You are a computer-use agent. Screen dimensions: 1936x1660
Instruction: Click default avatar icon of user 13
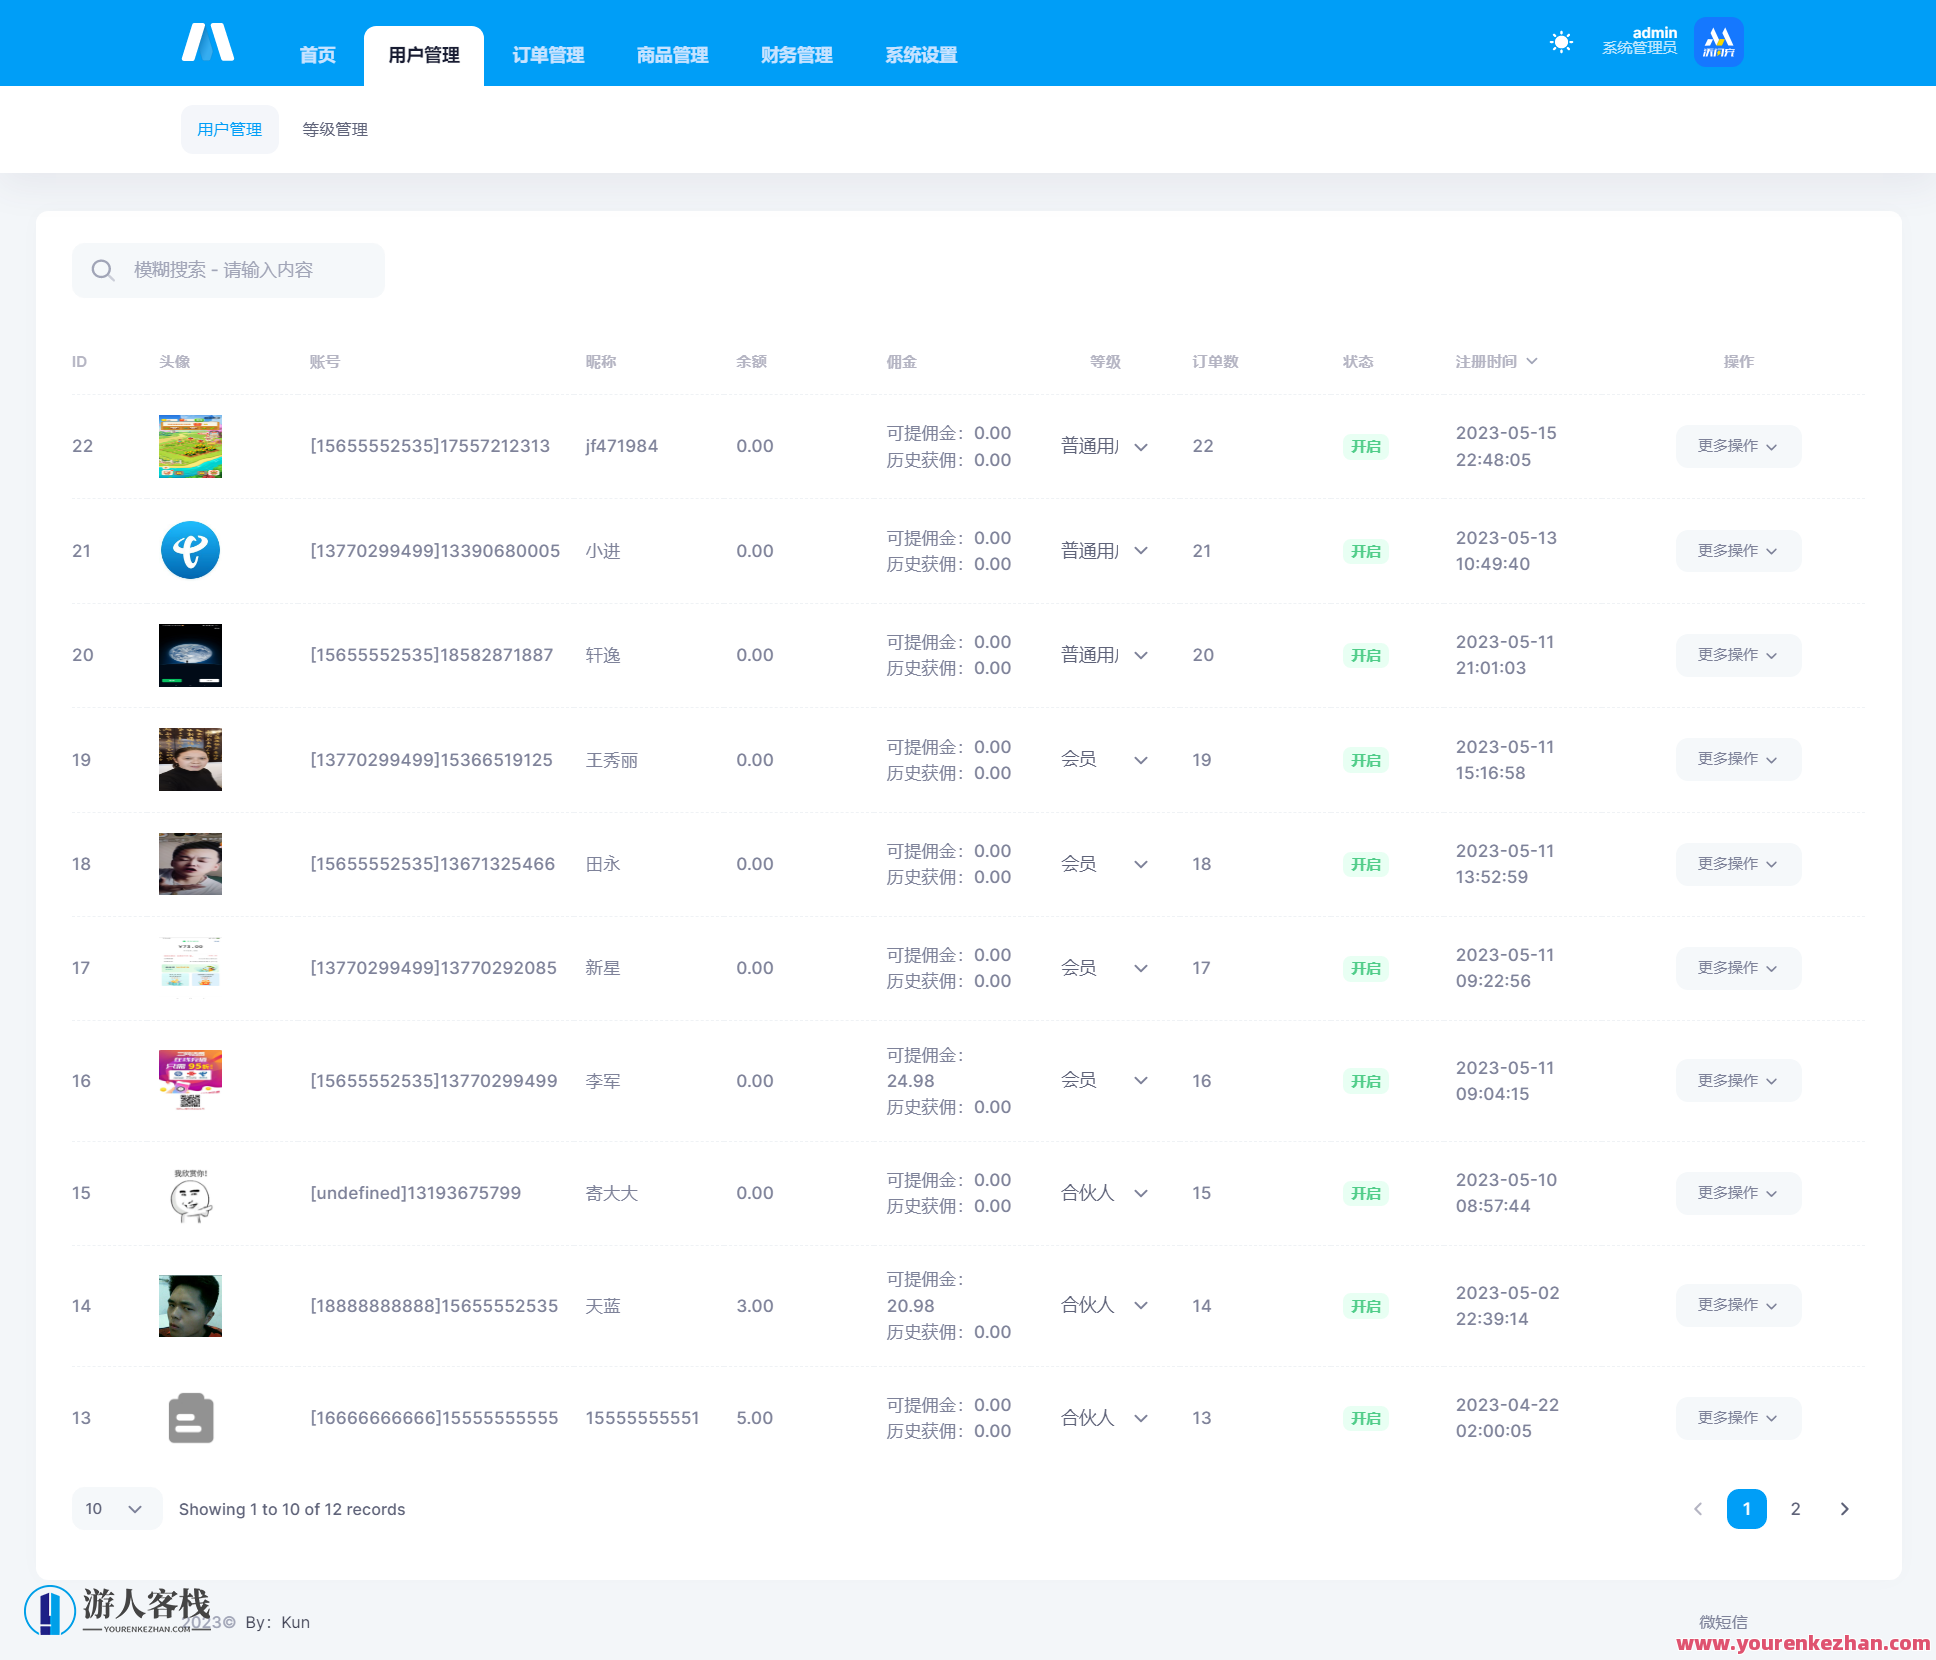point(190,1418)
